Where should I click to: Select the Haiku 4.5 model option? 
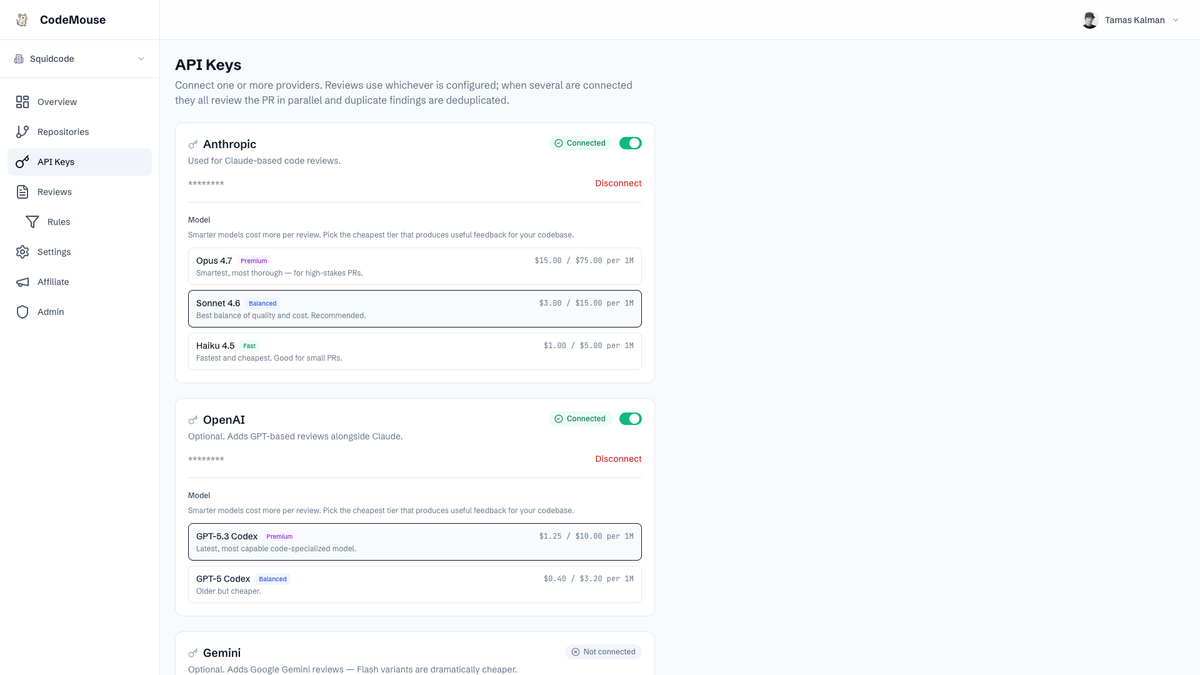point(415,351)
